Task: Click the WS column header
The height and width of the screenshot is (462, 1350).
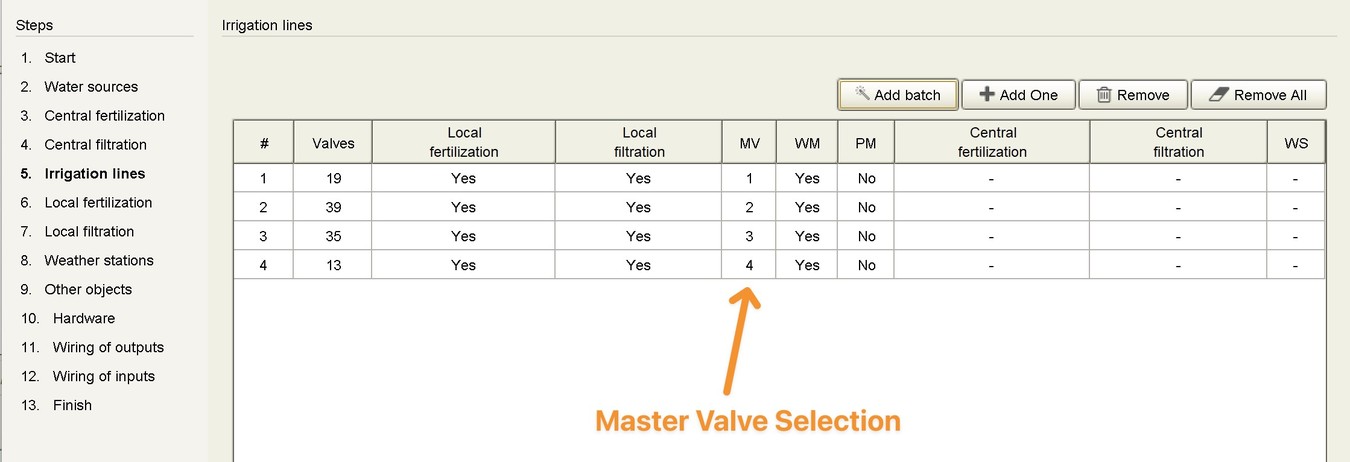Action: 1296,143
